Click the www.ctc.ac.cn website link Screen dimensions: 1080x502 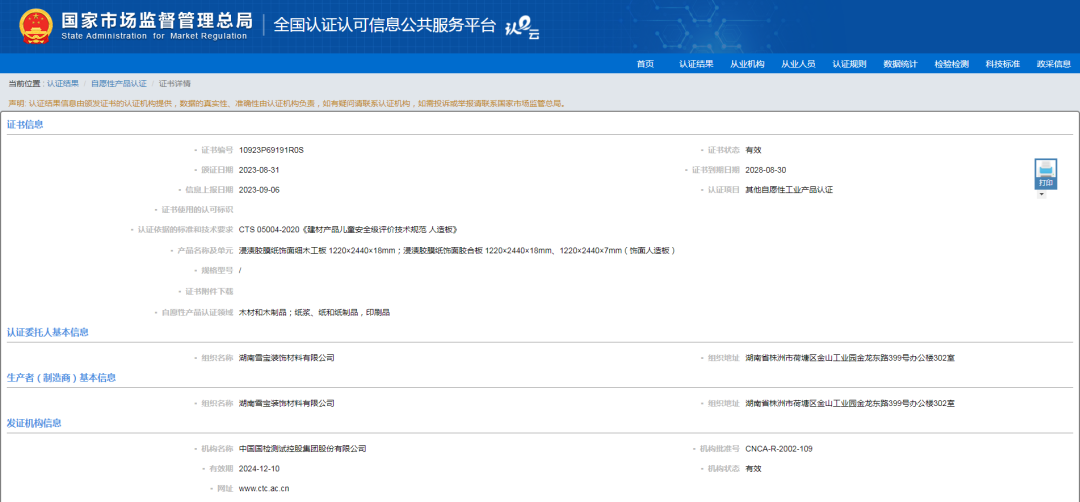tap(264, 489)
